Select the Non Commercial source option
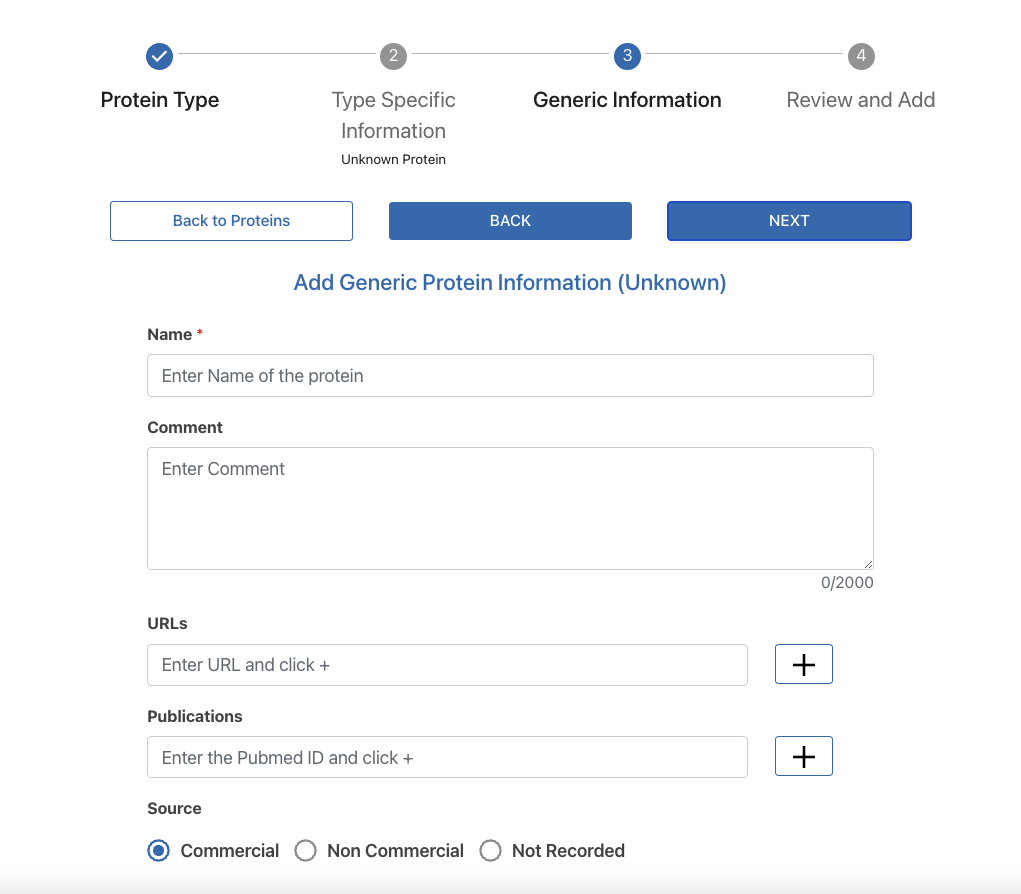 tap(306, 851)
